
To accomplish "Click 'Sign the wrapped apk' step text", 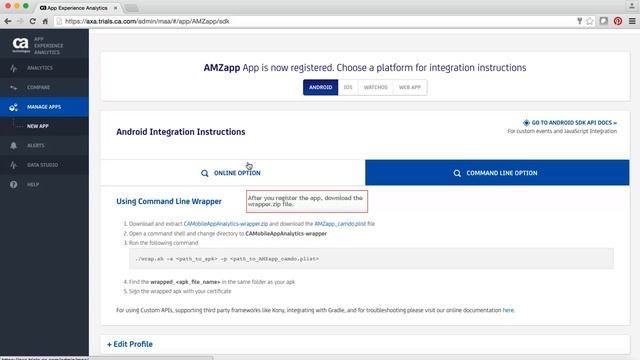I will [x=180, y=291].
